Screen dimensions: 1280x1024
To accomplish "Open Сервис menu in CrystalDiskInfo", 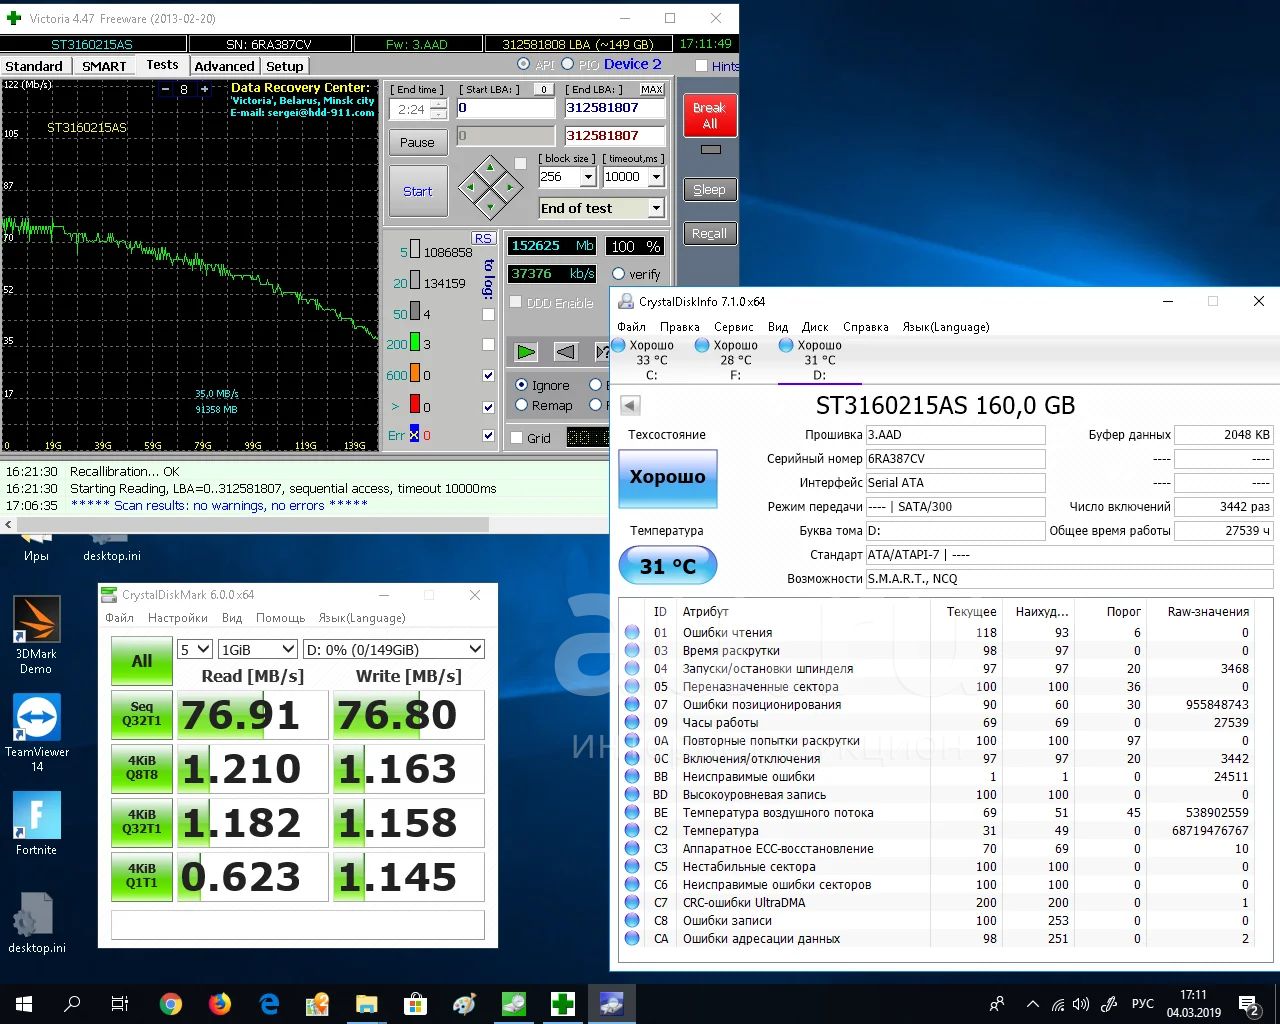I will click(x=733, y=327).
